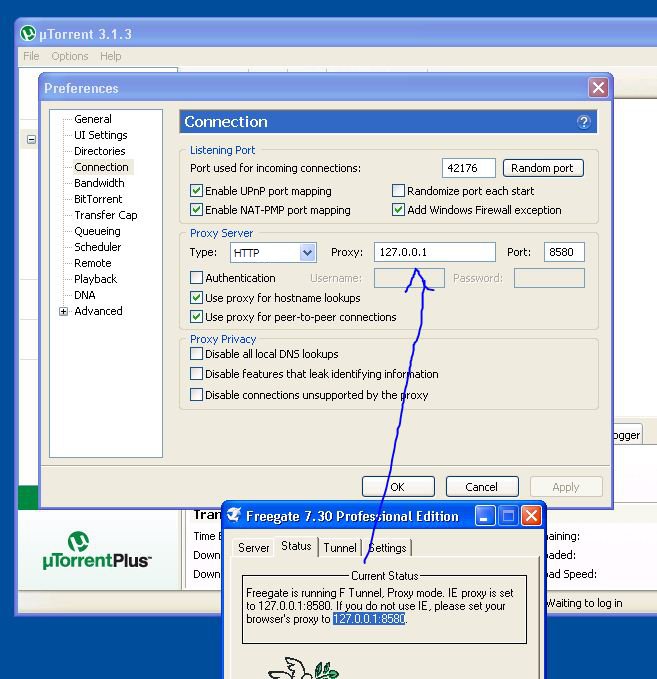Screen dimensions: 657x679
Task: Enable Randomize port each start
Action: pos(398,191)
